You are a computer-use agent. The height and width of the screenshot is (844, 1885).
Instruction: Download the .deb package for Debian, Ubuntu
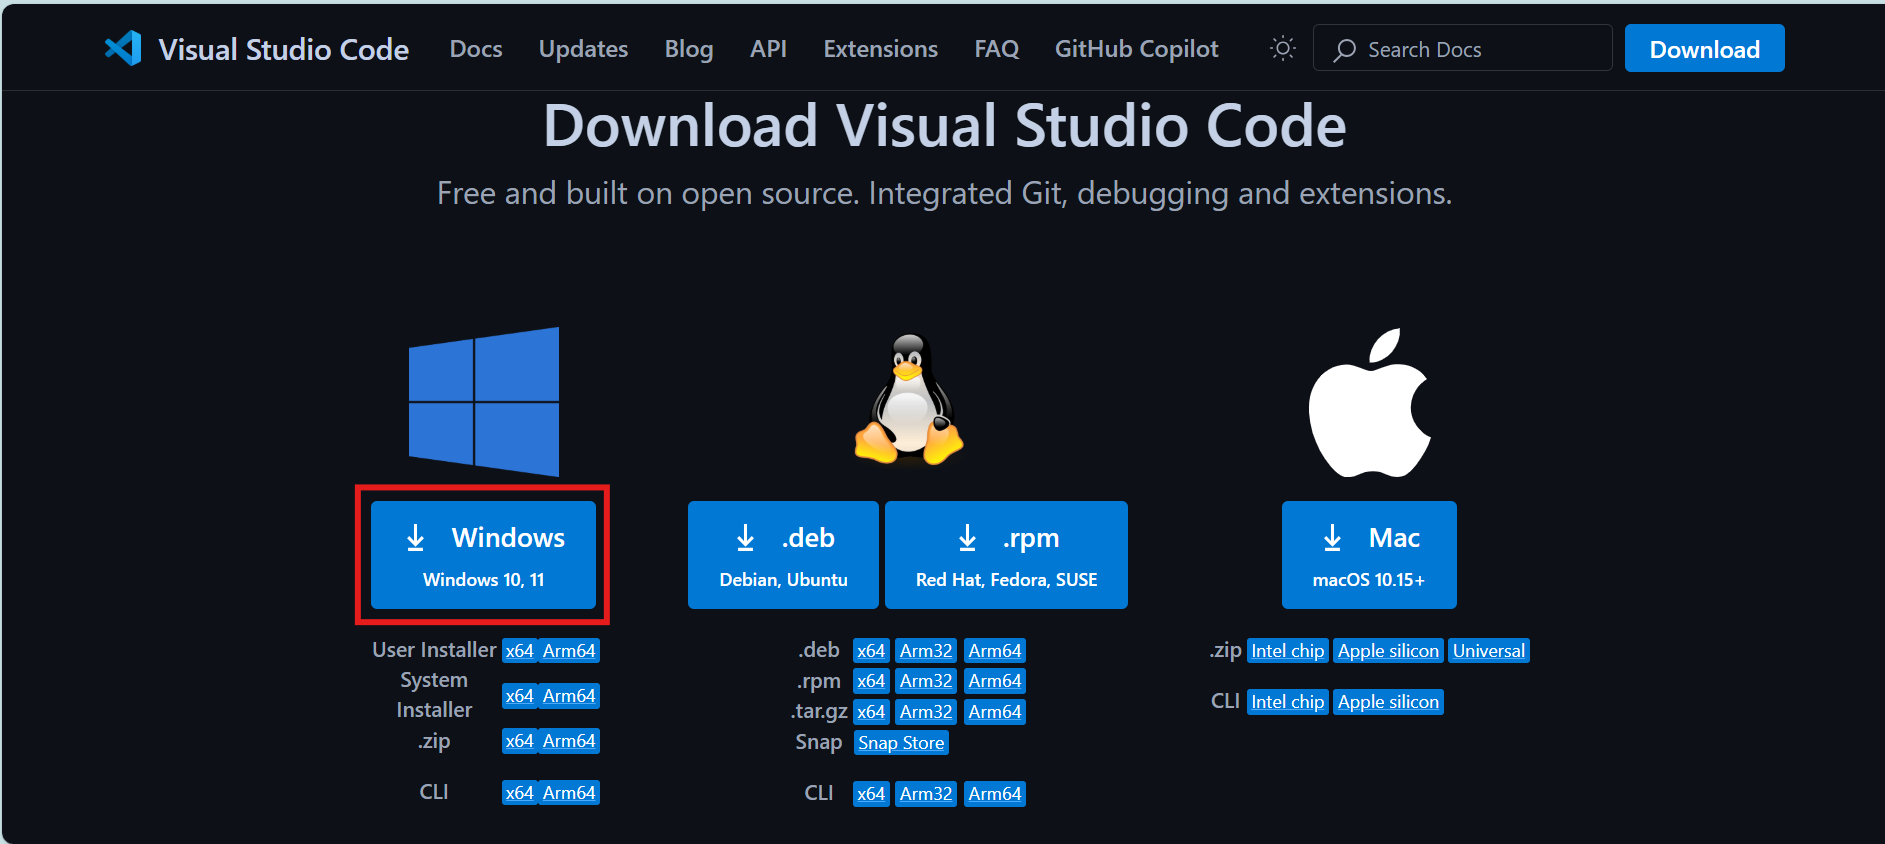coord(783,555)
